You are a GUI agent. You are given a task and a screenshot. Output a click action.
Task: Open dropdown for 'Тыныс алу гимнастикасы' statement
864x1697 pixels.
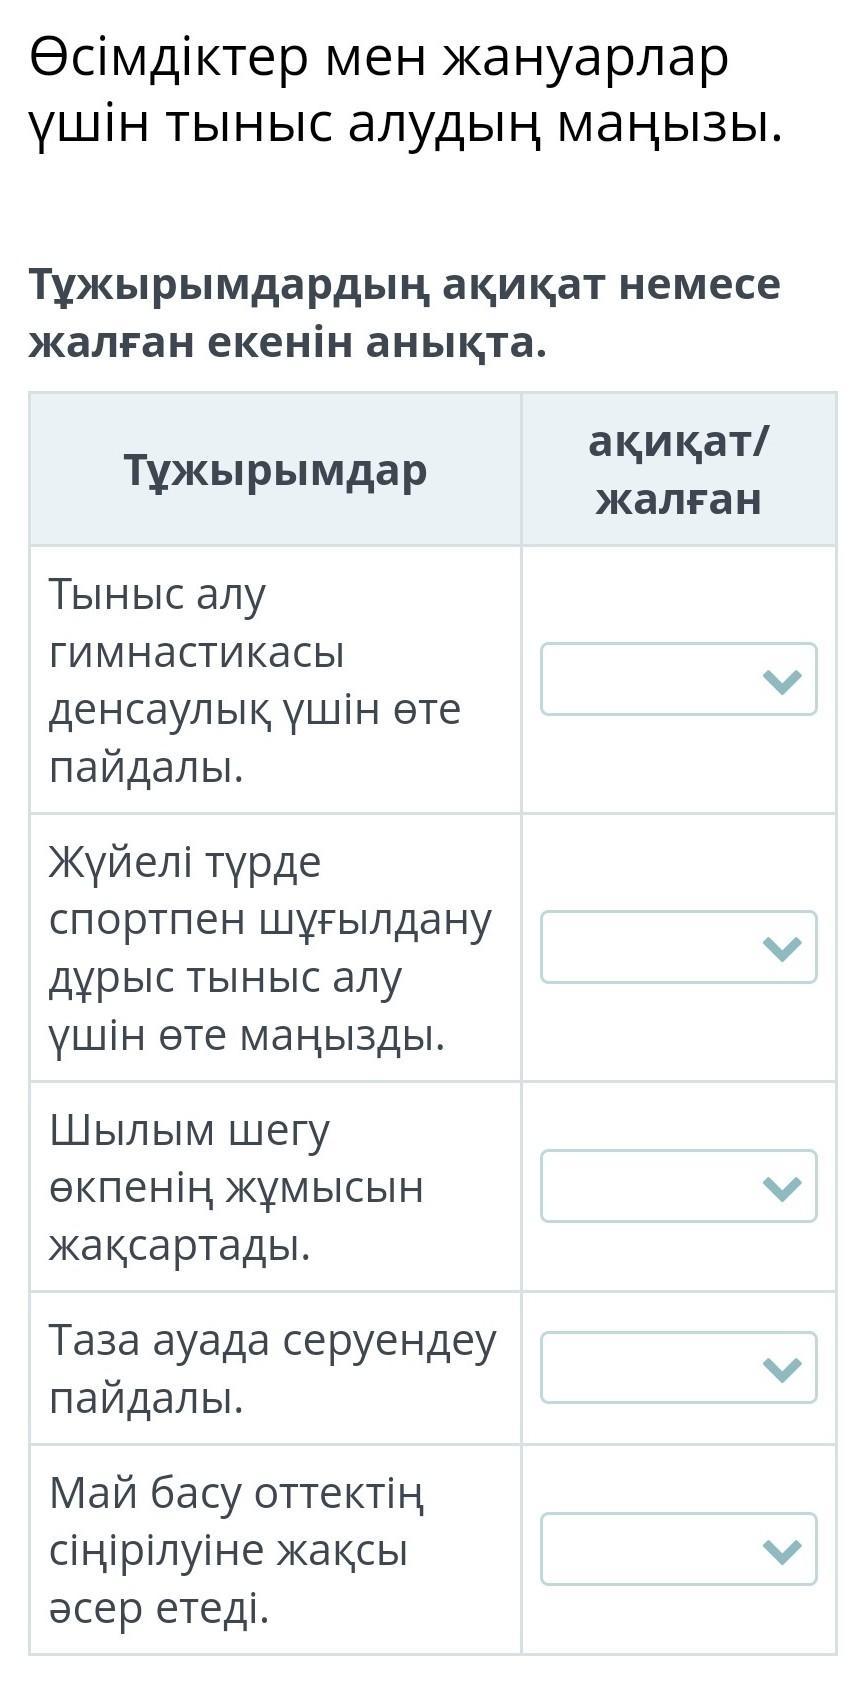pyautogui.click(x=679, y=679)
